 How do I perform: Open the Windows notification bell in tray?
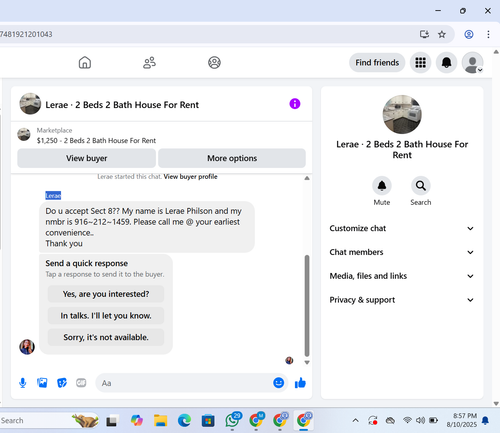coord(486,420)
